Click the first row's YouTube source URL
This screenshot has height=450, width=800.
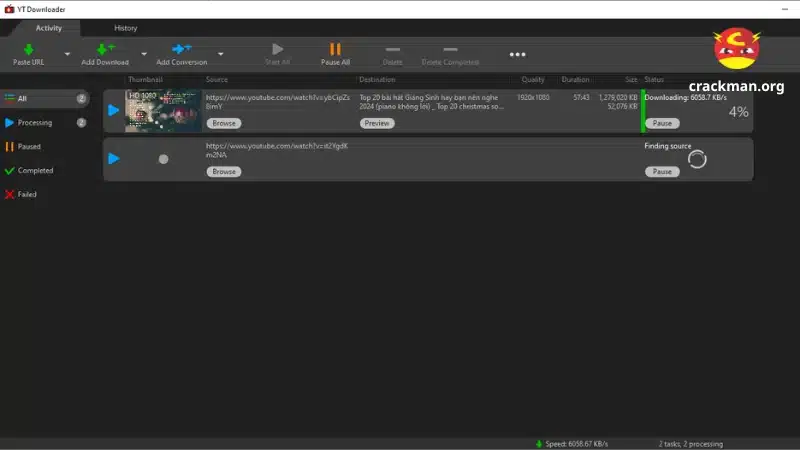(x=278, y=102)
